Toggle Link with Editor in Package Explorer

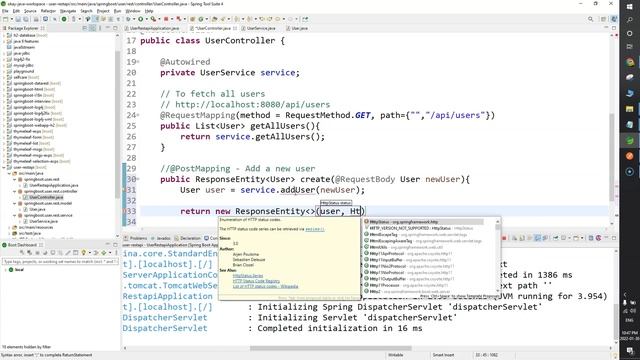coord(93,28)
